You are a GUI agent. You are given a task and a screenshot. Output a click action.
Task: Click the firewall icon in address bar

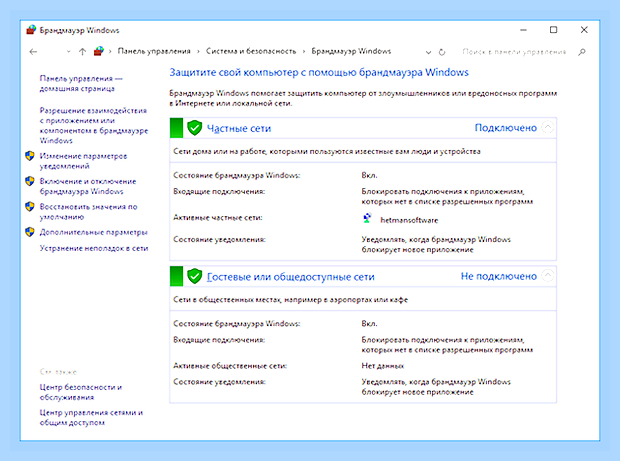[99, 51]
